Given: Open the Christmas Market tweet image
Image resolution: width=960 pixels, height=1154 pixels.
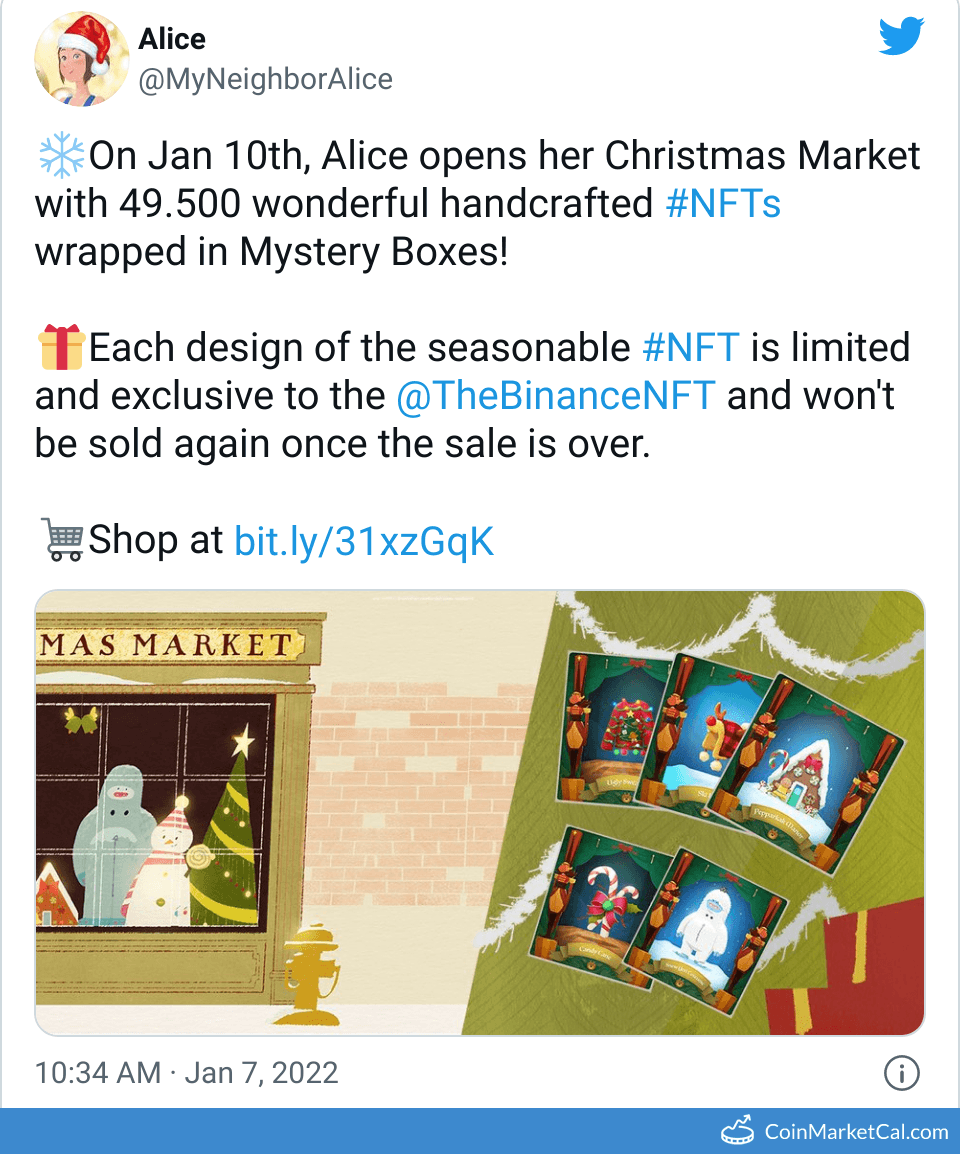Looking at the screenshot, I should pos(480,813).
